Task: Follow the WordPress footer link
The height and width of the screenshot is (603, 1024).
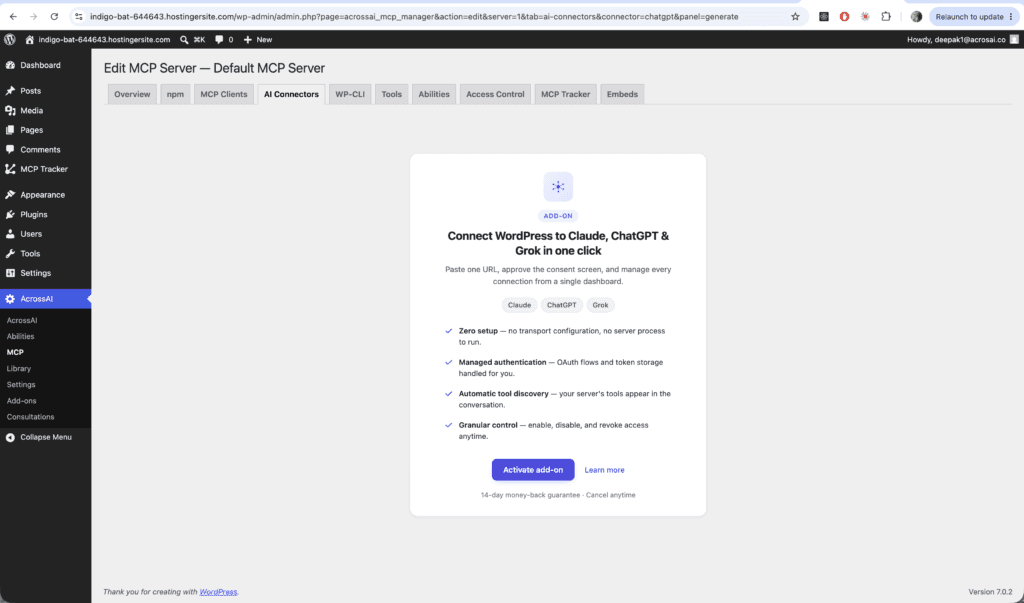Action: [218, 592]
